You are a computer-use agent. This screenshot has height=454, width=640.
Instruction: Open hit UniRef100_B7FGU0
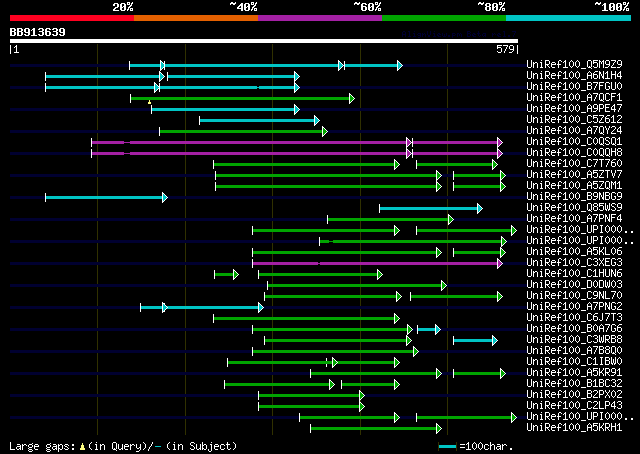574,86
